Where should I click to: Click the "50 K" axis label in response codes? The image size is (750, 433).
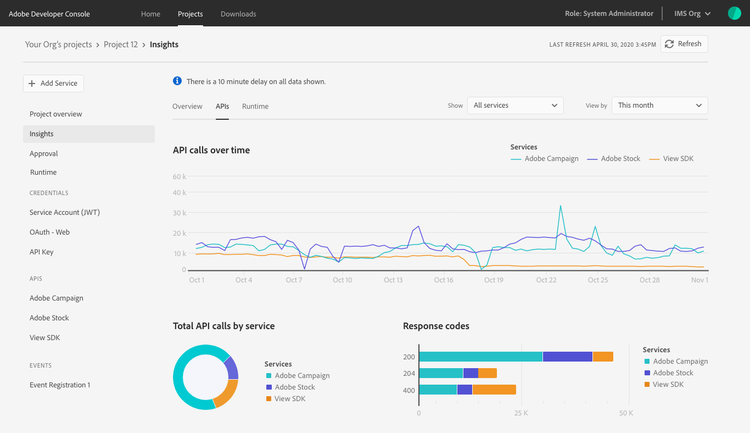tap(626, 413)
